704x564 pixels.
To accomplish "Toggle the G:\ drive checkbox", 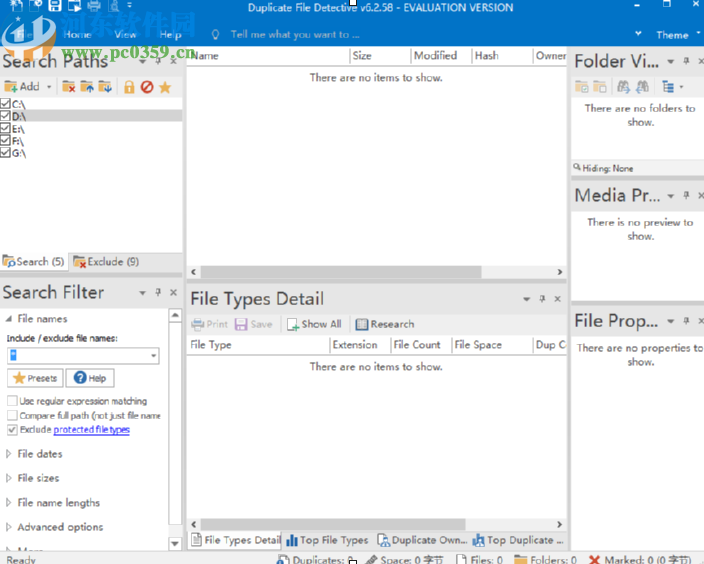I will (x=5, y=153).
